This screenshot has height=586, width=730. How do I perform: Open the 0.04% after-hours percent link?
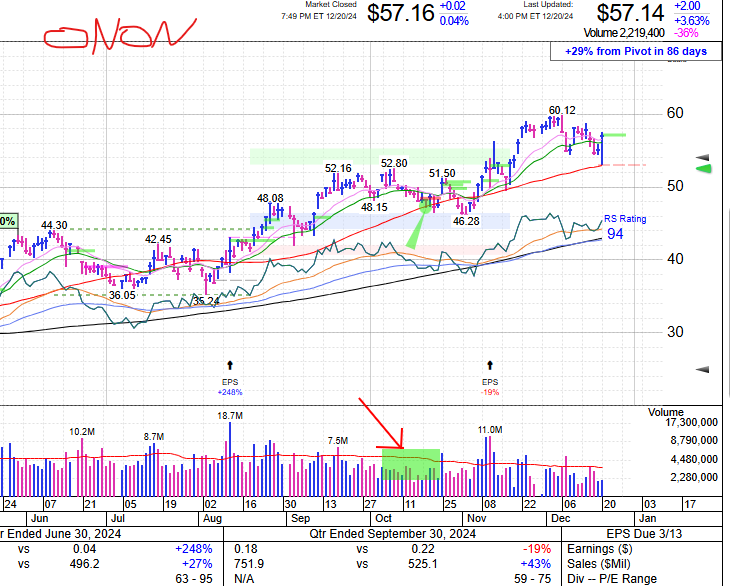coord(454,21)
